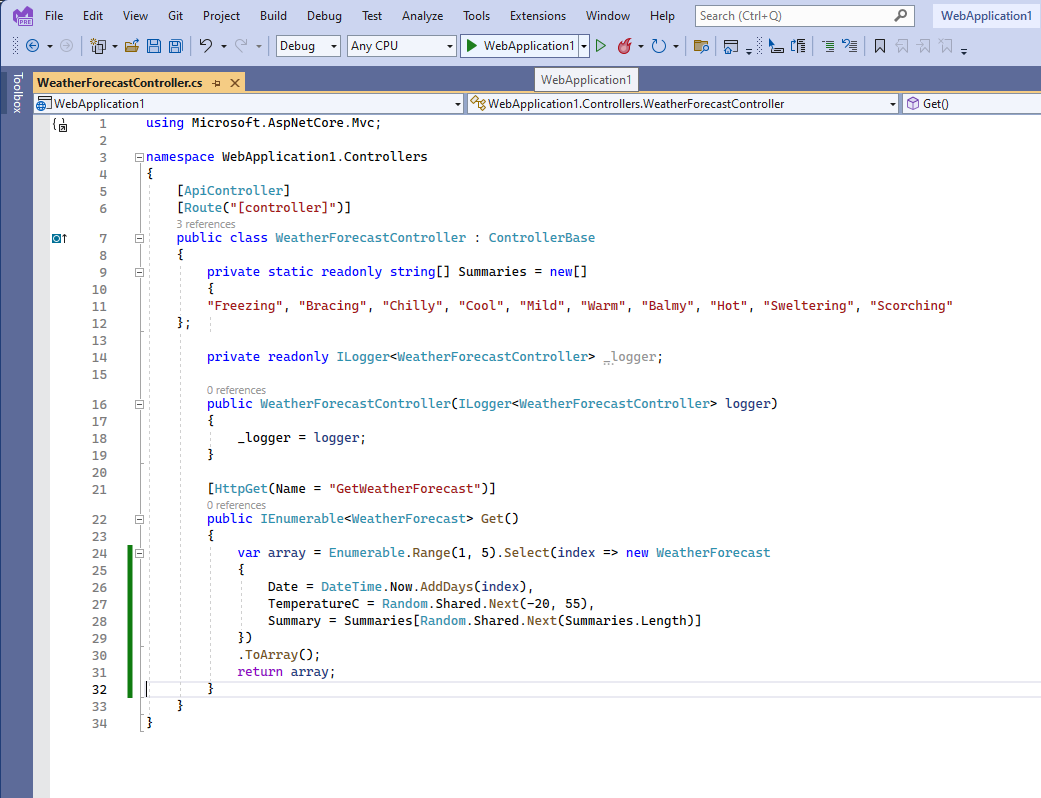Viewport: 1041px width, 798px height.
Task: Click Start Without Debugging outline play icon
Action: [x=600, y=46]
